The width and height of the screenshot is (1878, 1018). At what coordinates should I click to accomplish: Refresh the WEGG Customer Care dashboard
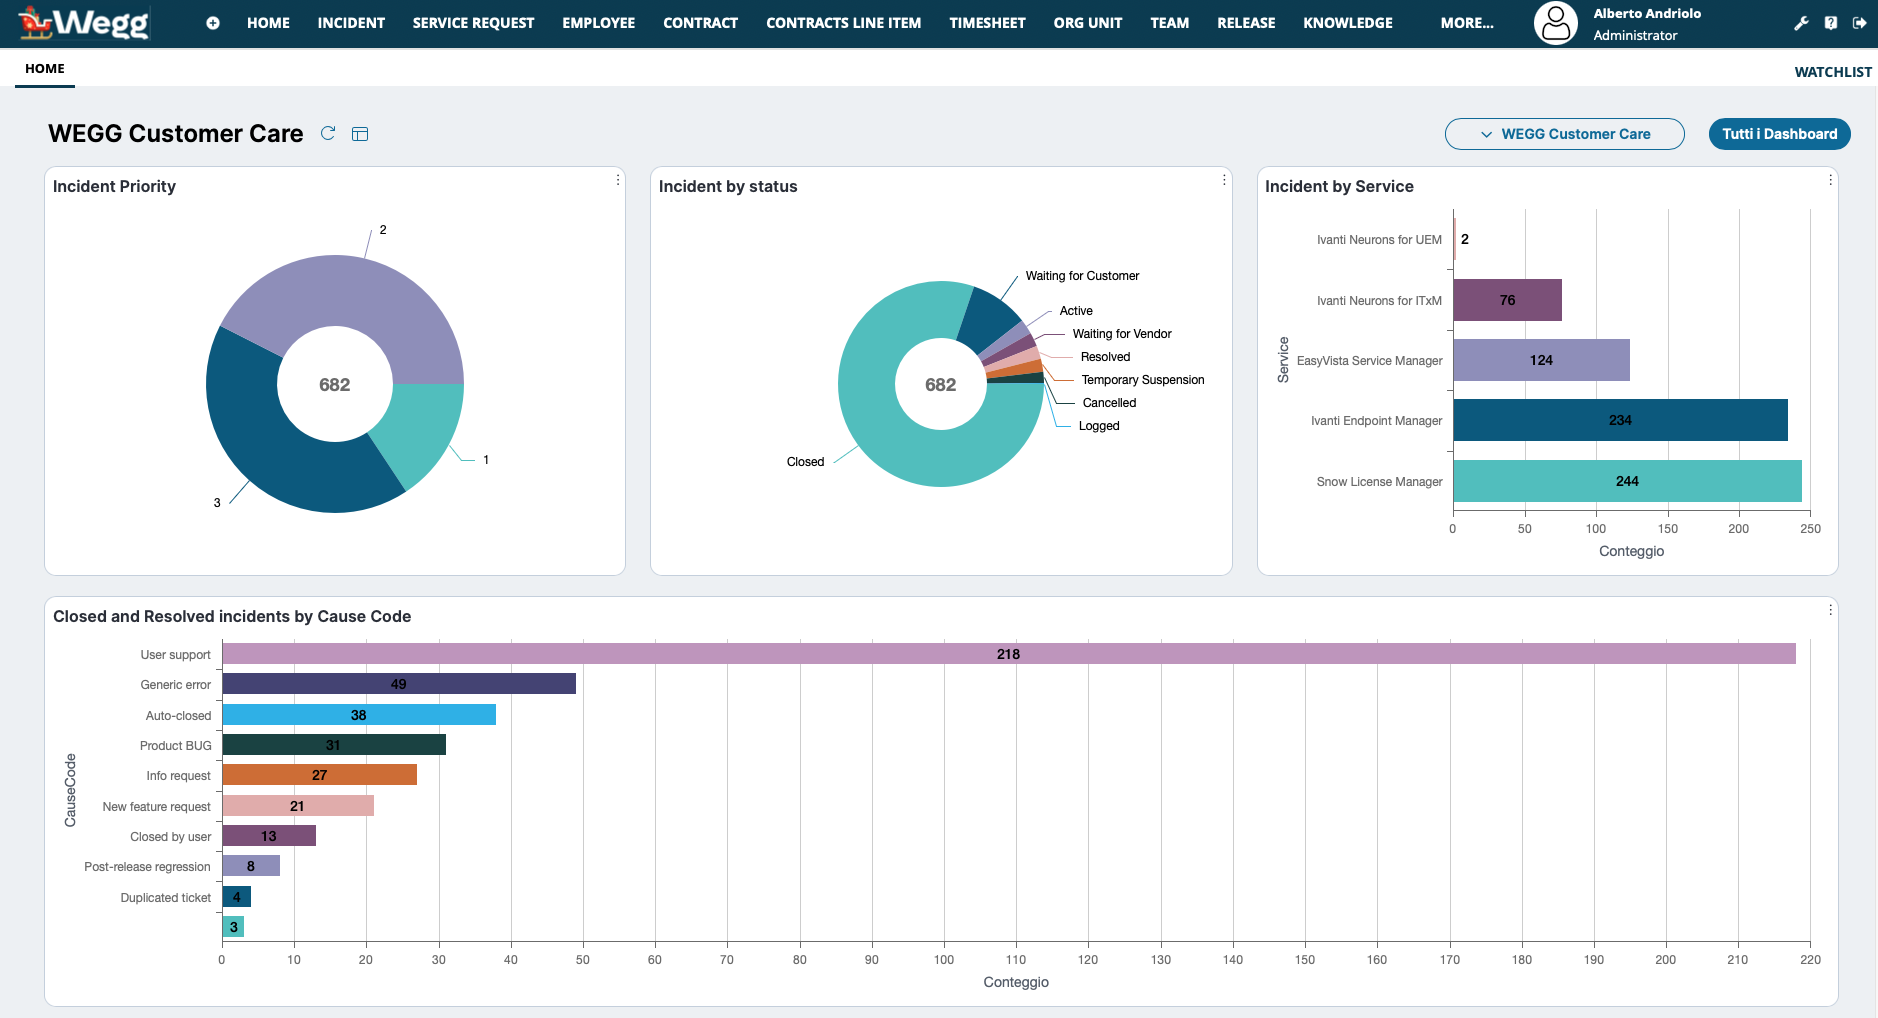click(x=328, y=133)
